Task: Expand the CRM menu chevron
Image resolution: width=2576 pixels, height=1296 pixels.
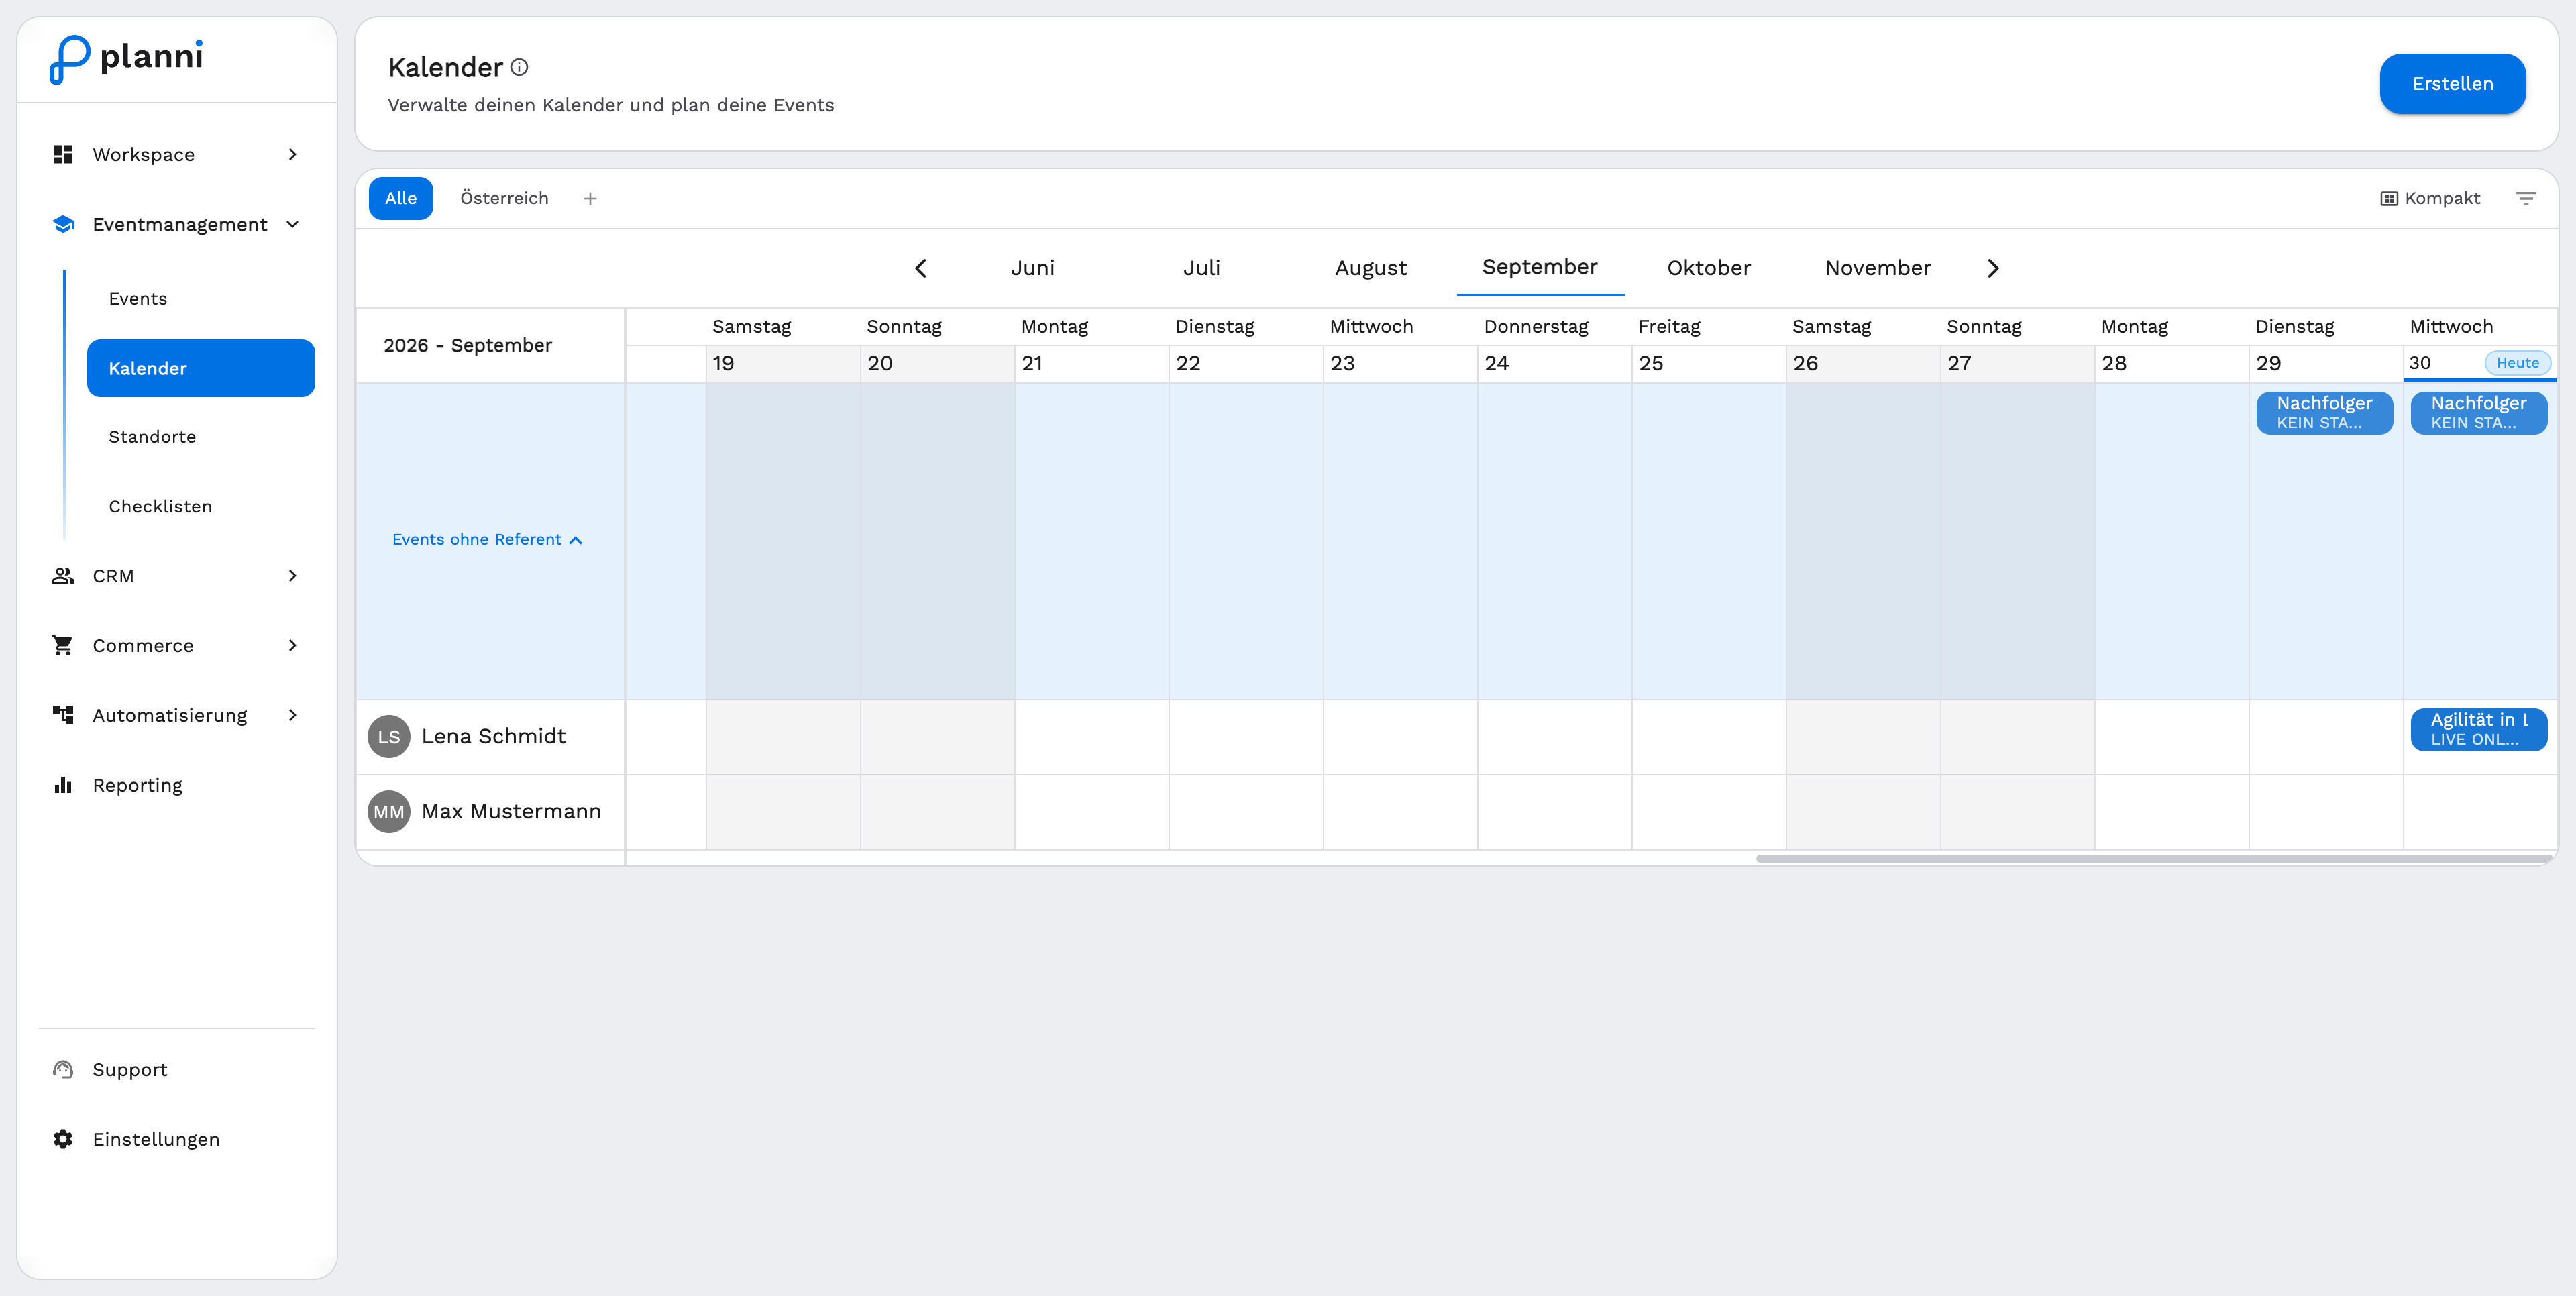Action: tap(293, 575)
